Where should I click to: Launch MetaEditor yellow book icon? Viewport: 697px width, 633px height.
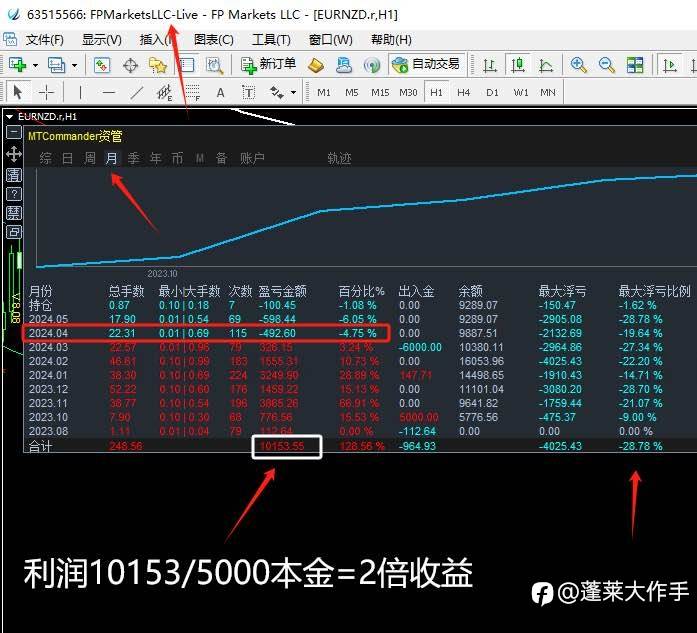316,65
